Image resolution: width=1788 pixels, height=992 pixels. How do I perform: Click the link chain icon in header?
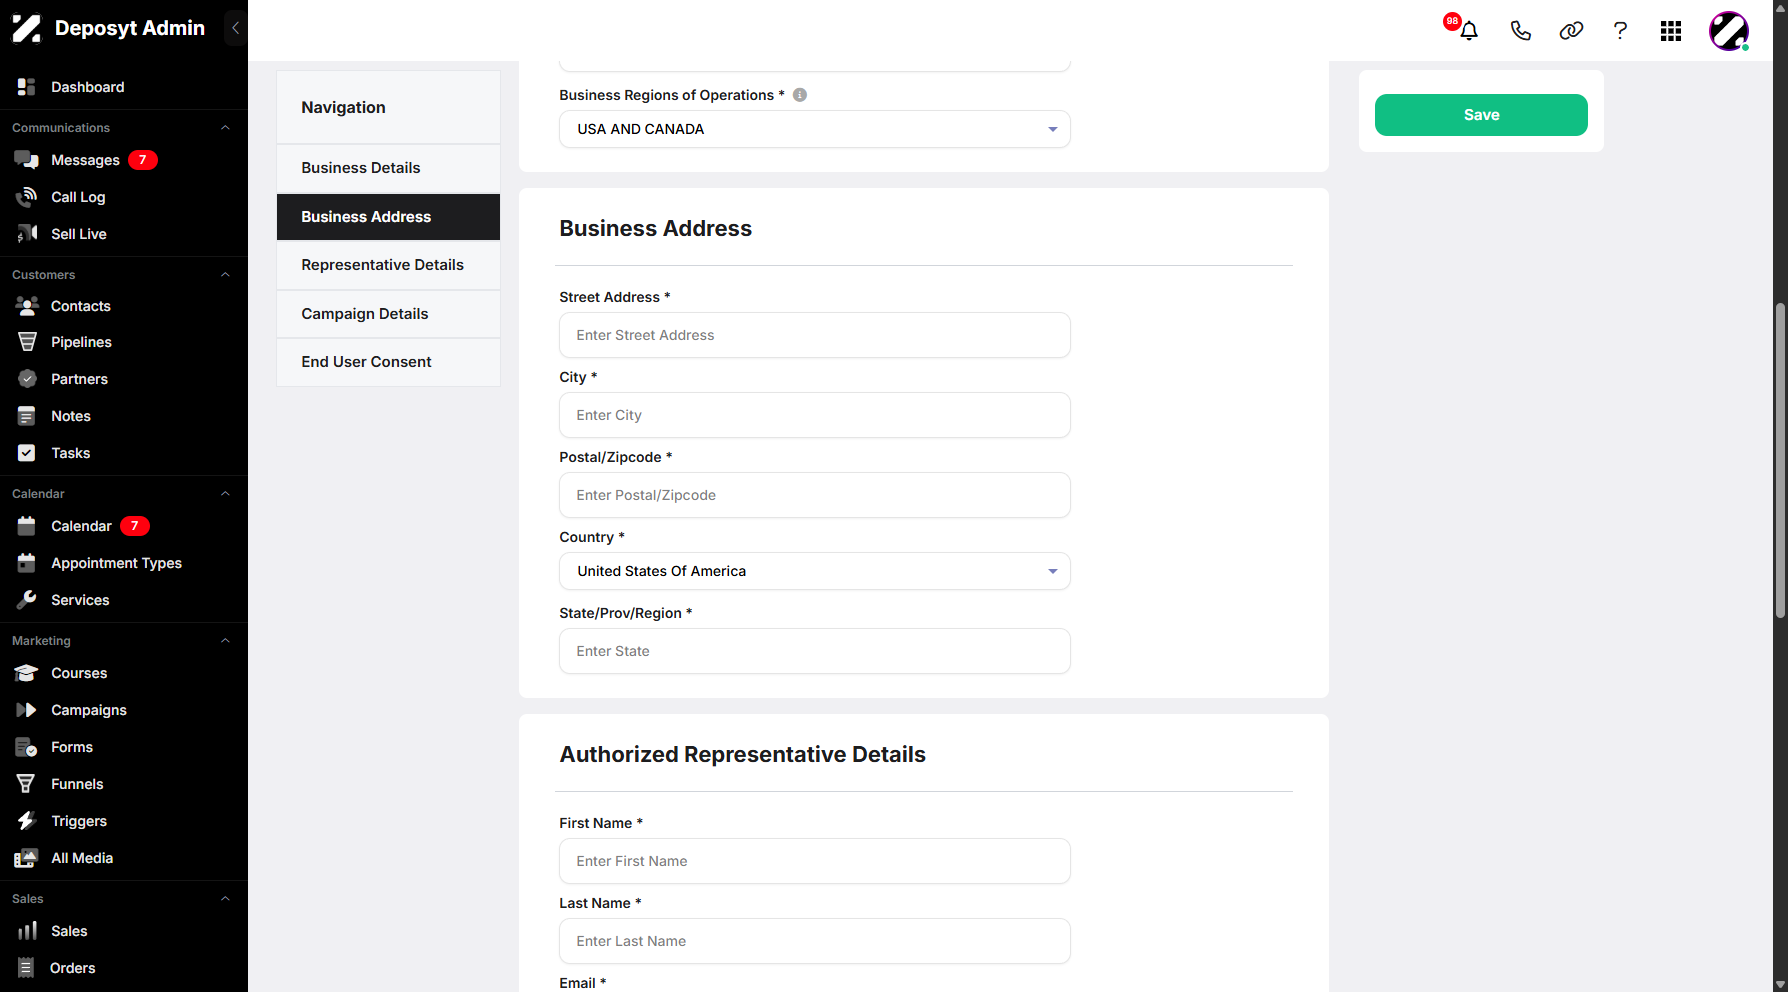tap(1571, 31)
